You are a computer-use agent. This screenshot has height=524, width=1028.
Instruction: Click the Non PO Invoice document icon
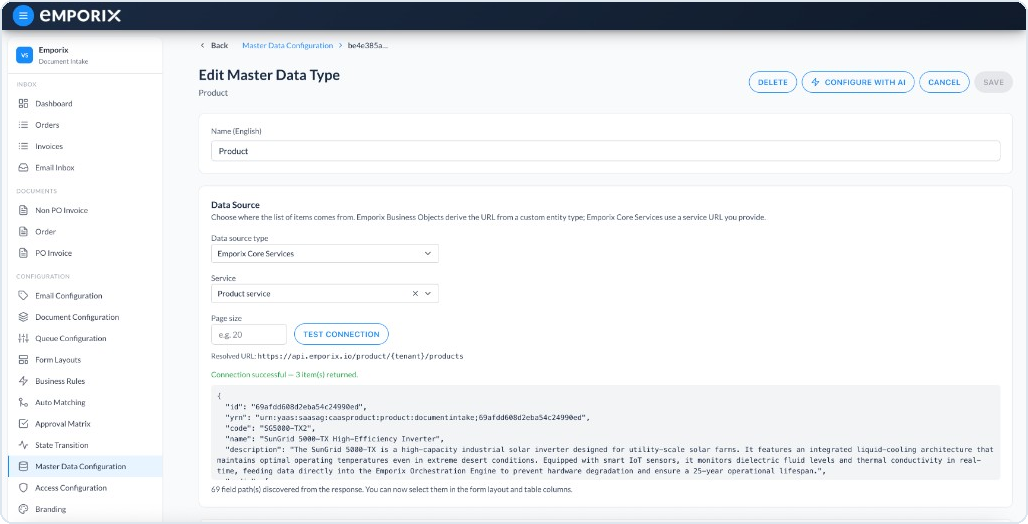23,211
